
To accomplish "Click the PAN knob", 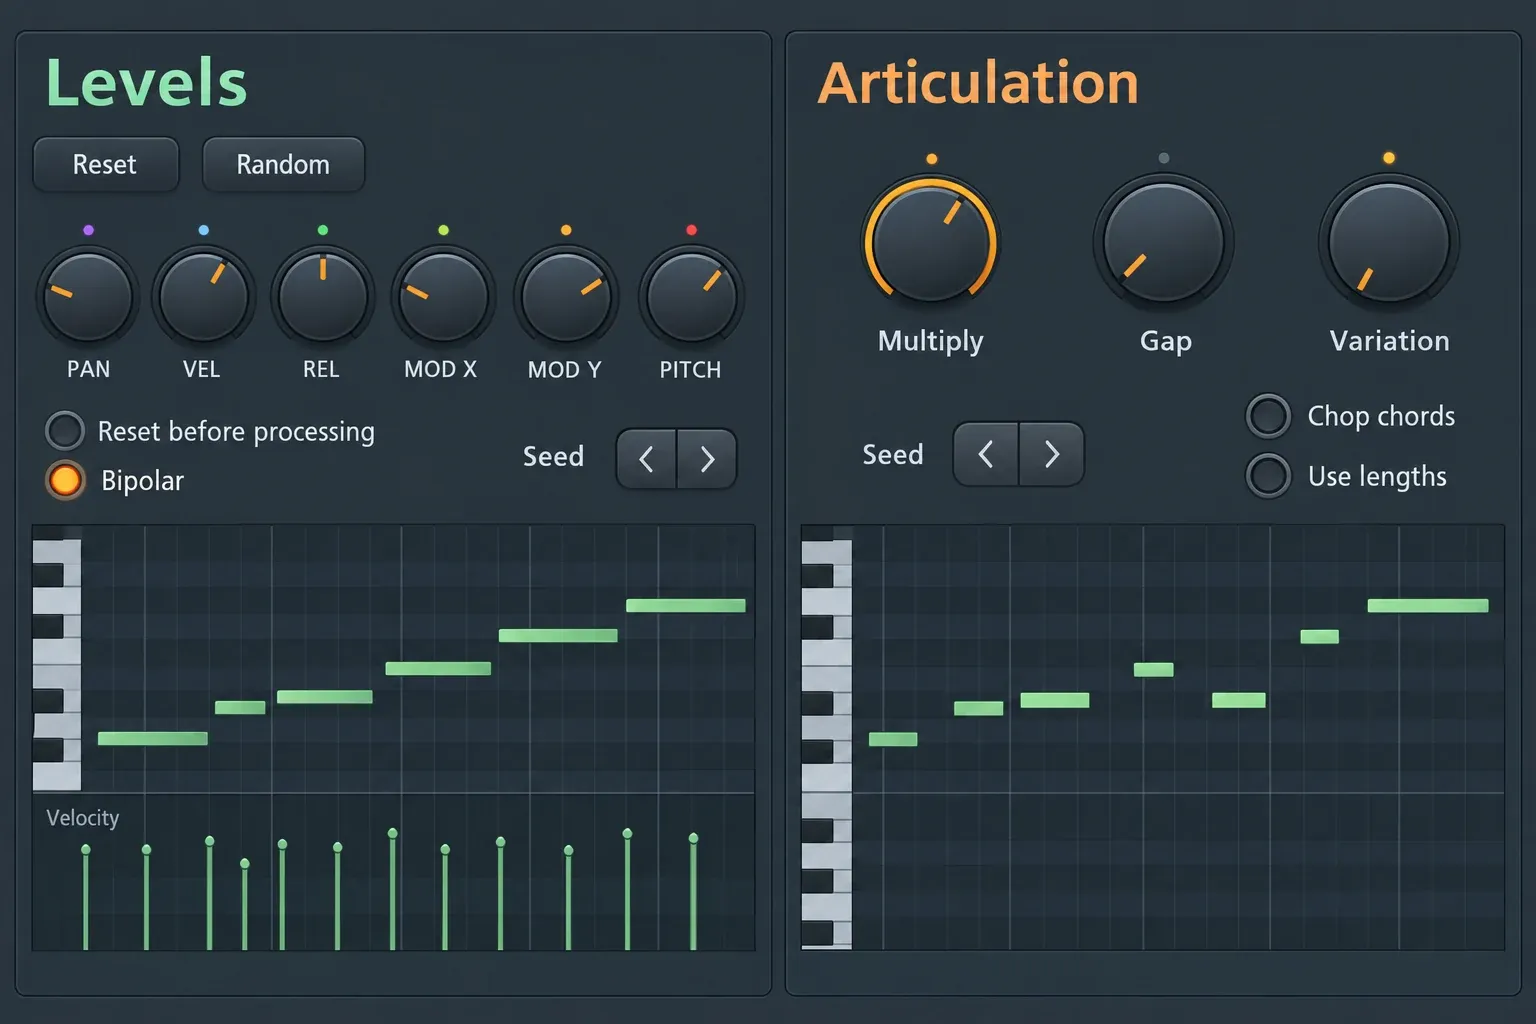I will pyautogui.click(x=88, y=297).
